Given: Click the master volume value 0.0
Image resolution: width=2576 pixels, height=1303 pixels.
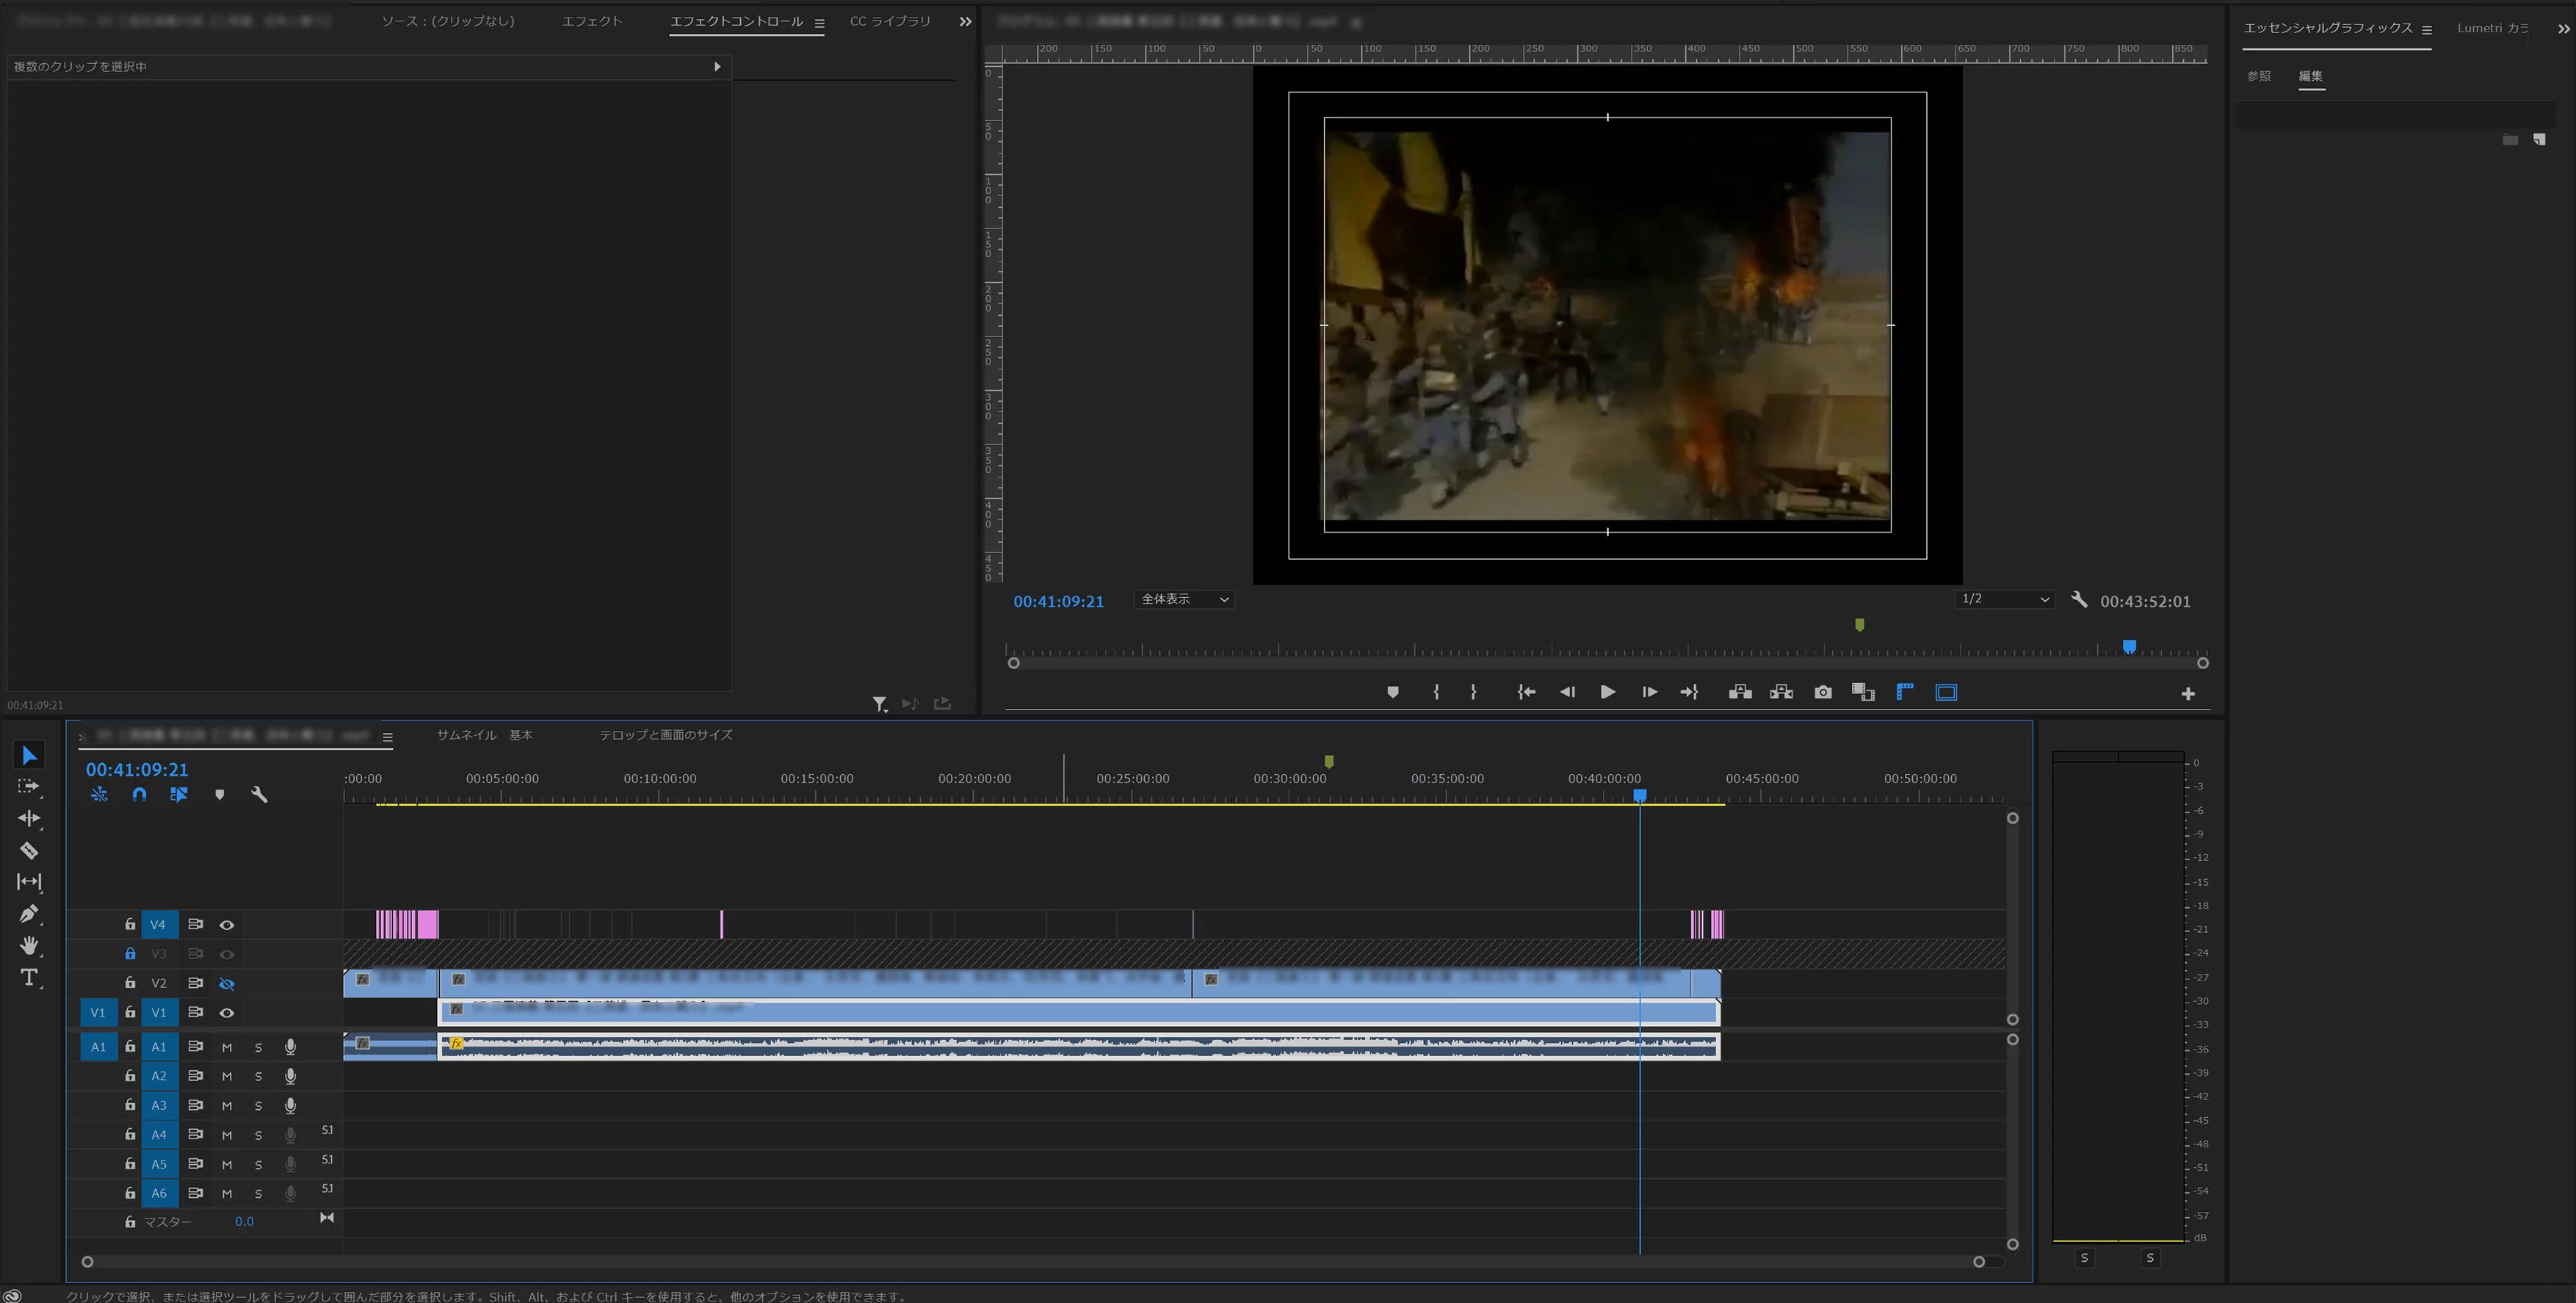Looking at the screenshot, I should point(244,1221).
